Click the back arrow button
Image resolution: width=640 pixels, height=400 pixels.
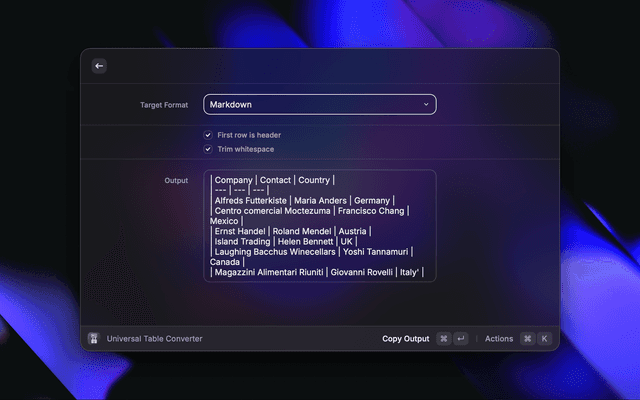coord(98,66)
